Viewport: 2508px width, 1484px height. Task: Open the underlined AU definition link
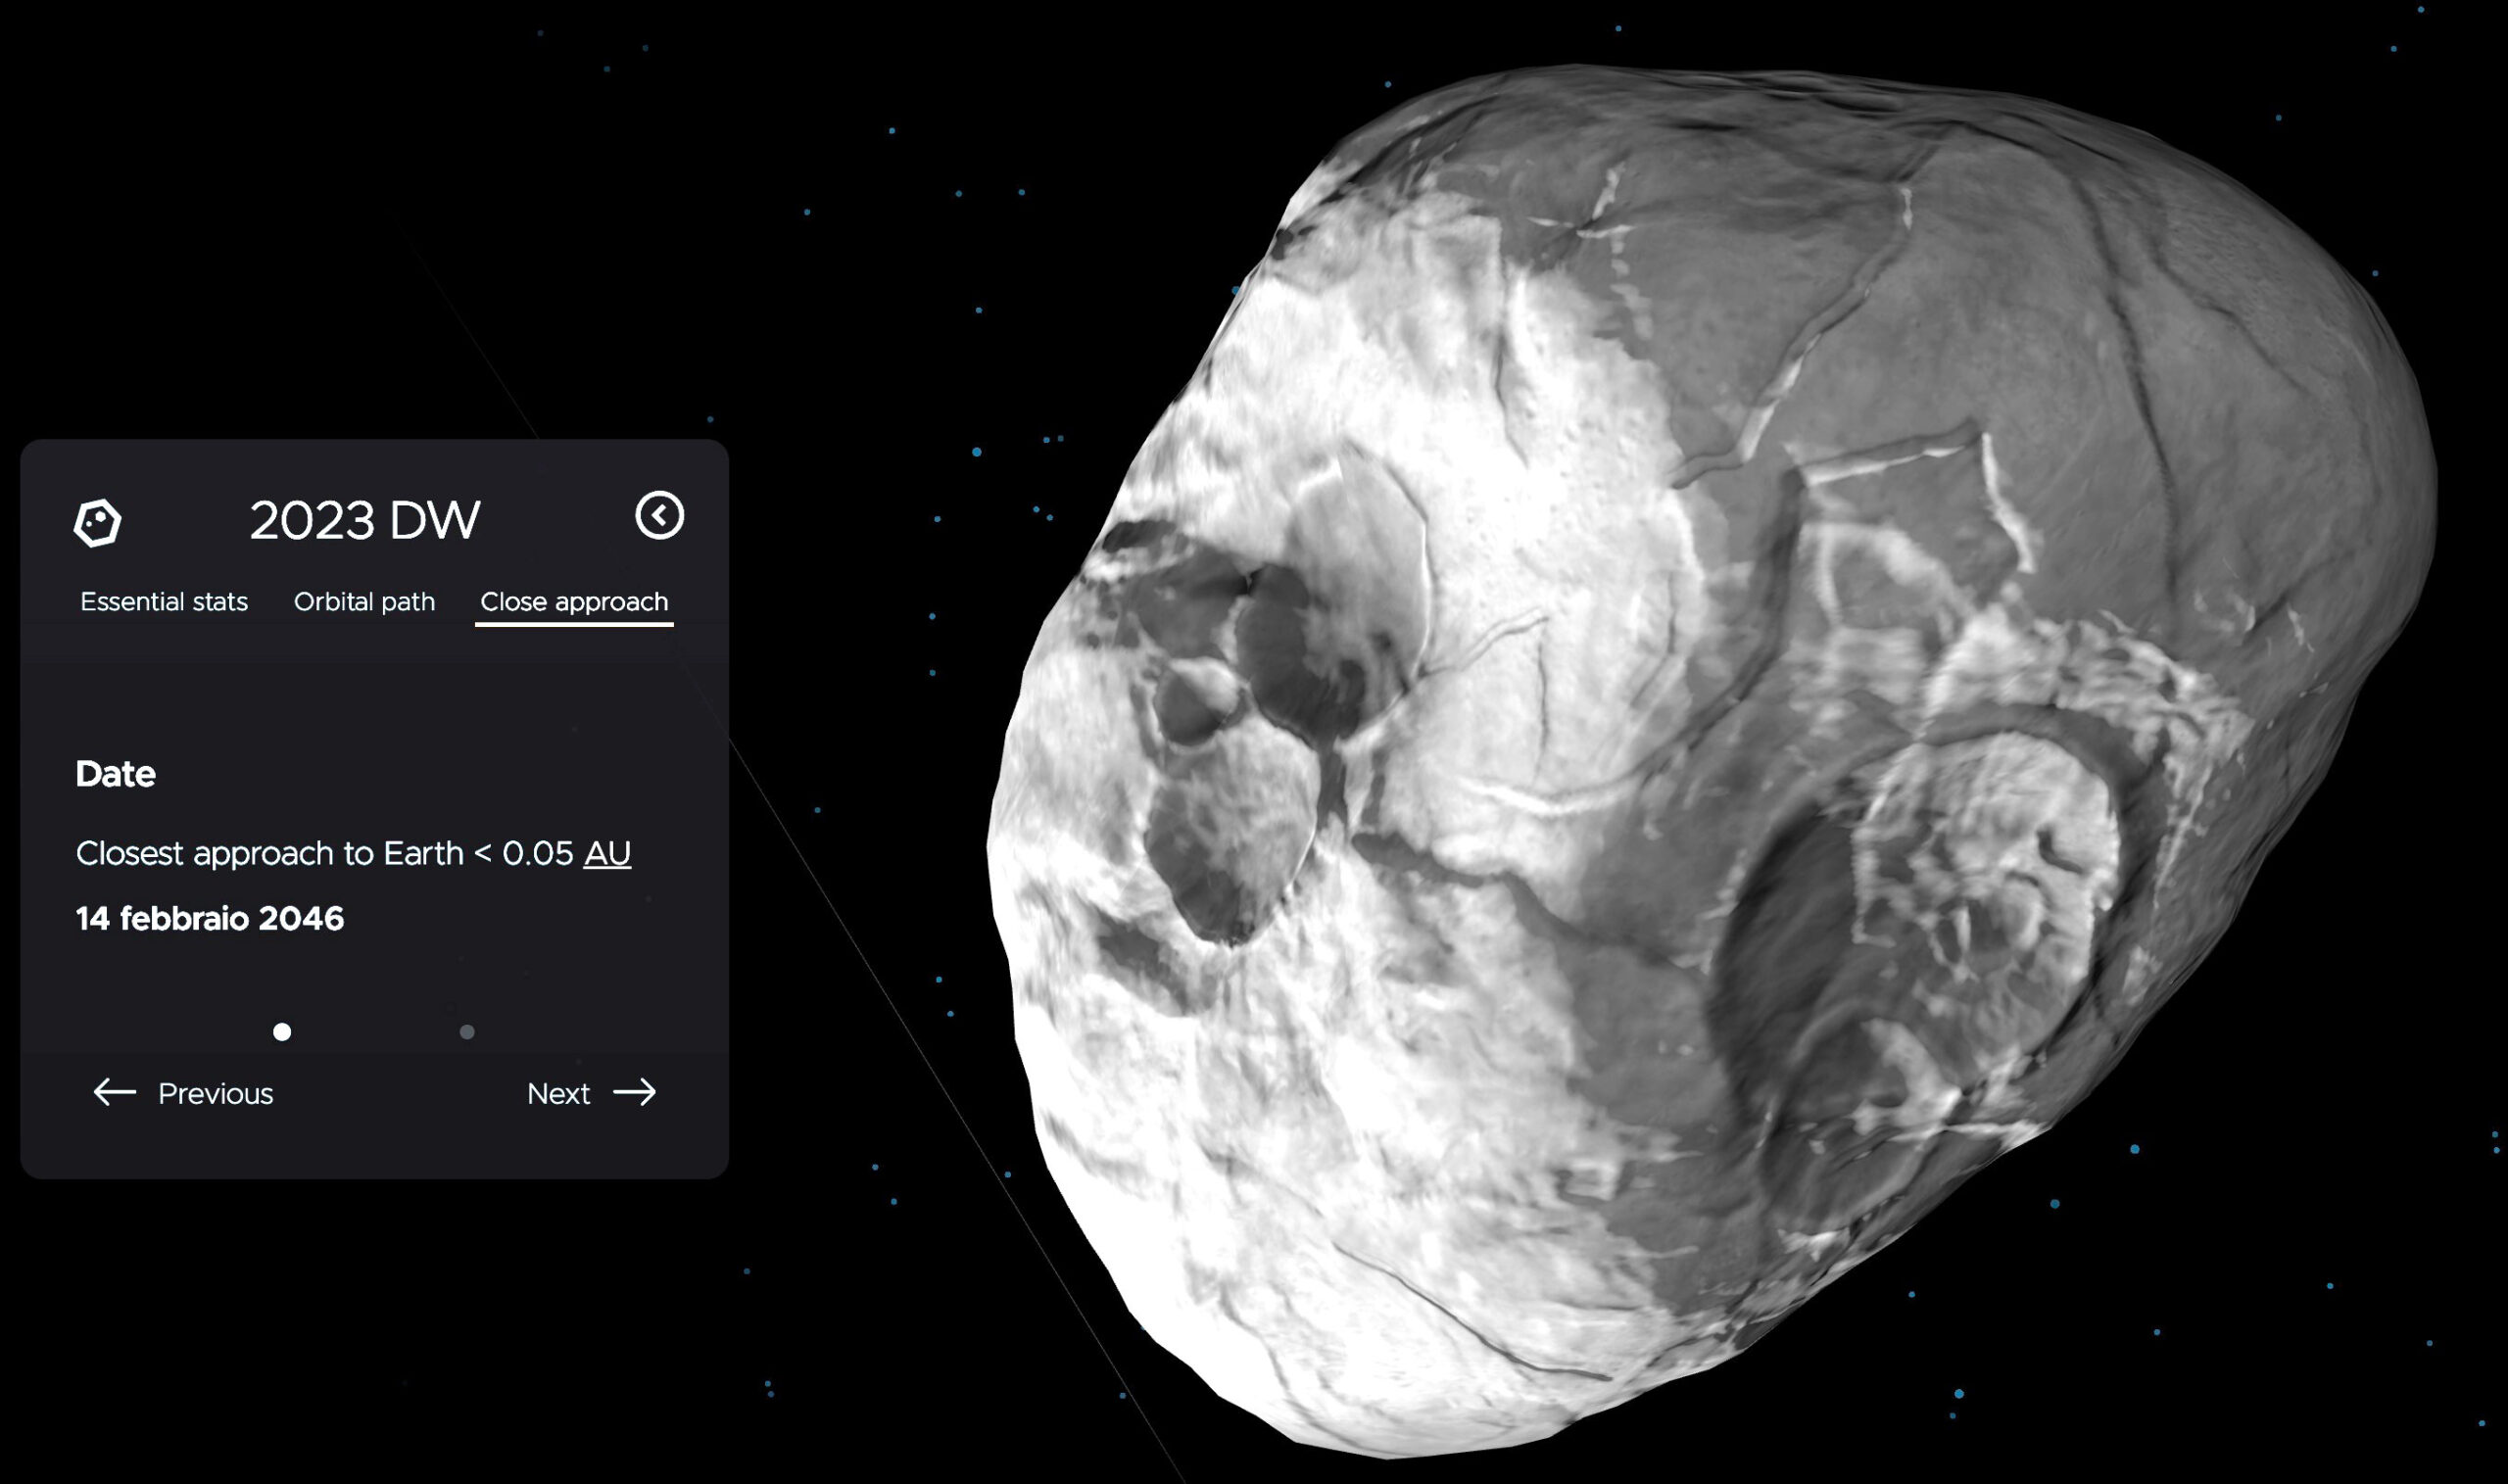[607, 853]
